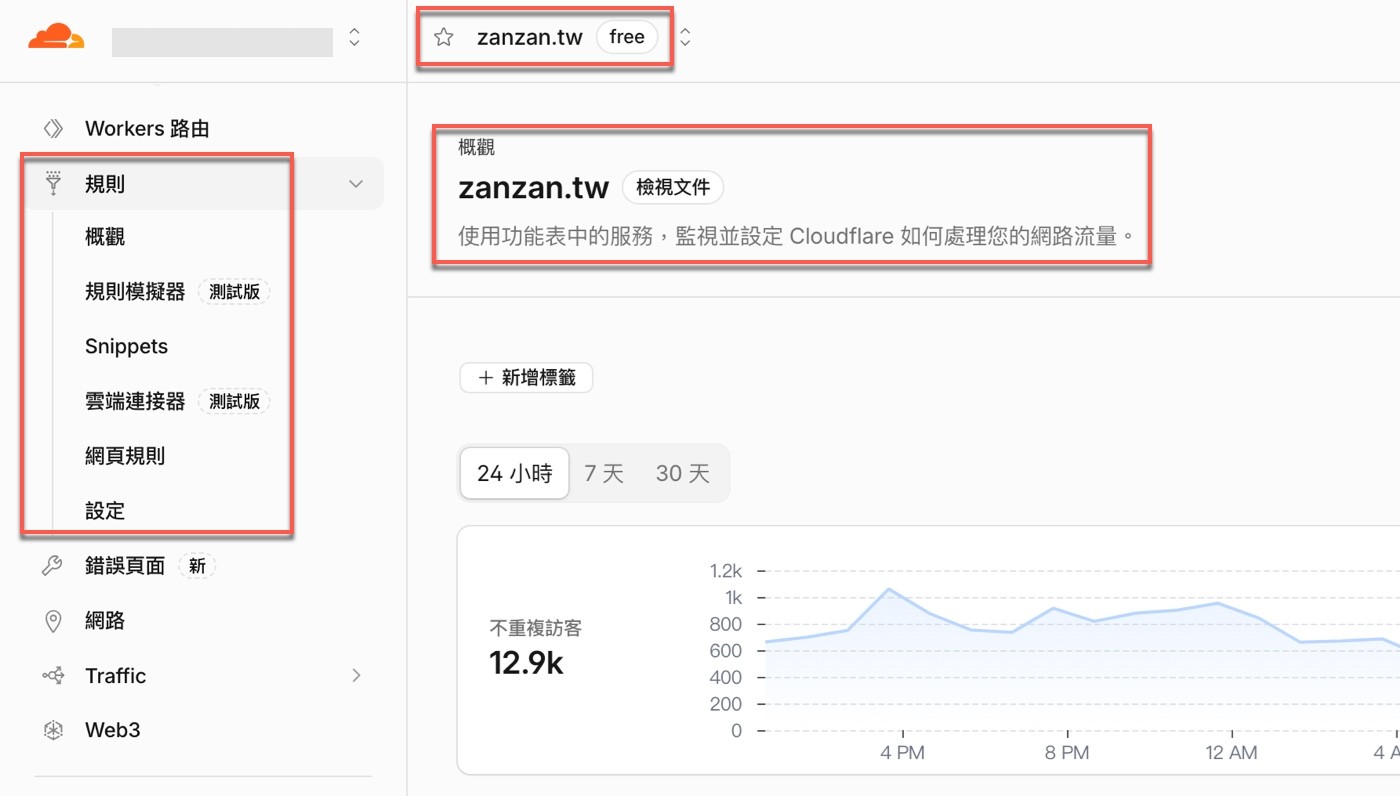Viewport: 1400px width, 796px height.
Task: Click the 網路 location pin icon
Action: [x=53, y=621]
